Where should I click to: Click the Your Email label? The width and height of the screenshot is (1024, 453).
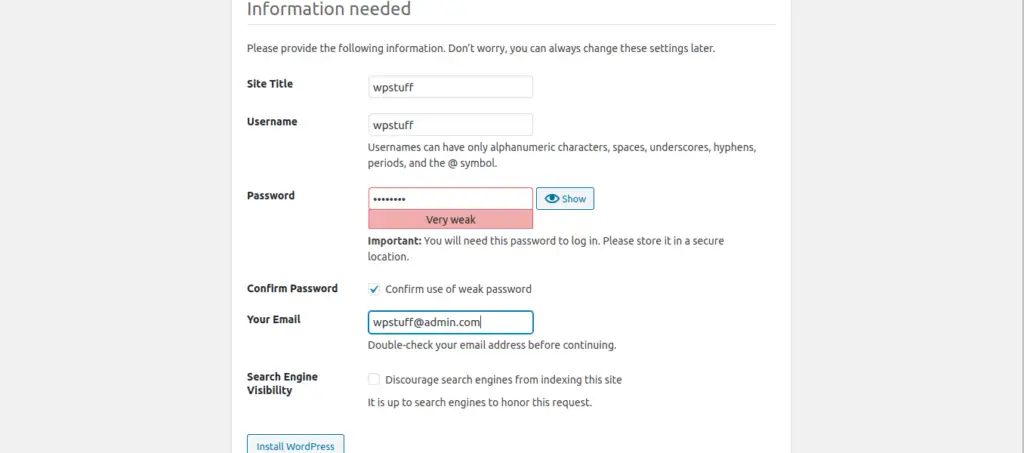274,319
